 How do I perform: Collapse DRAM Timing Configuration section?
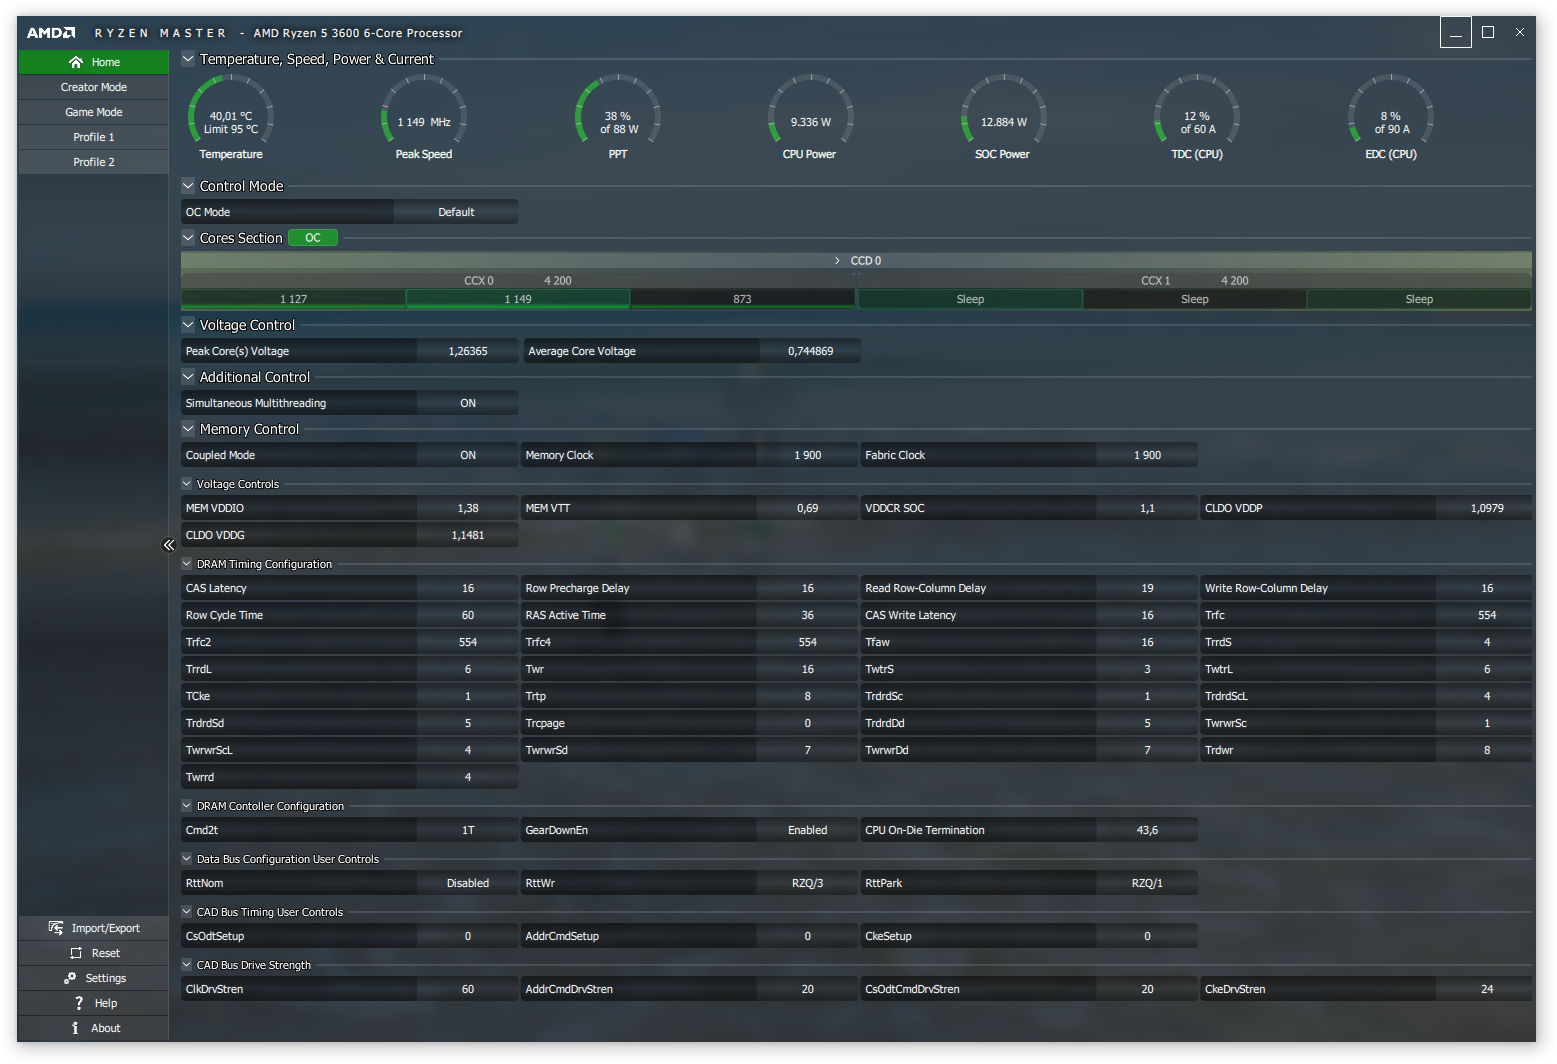point(186,564)
